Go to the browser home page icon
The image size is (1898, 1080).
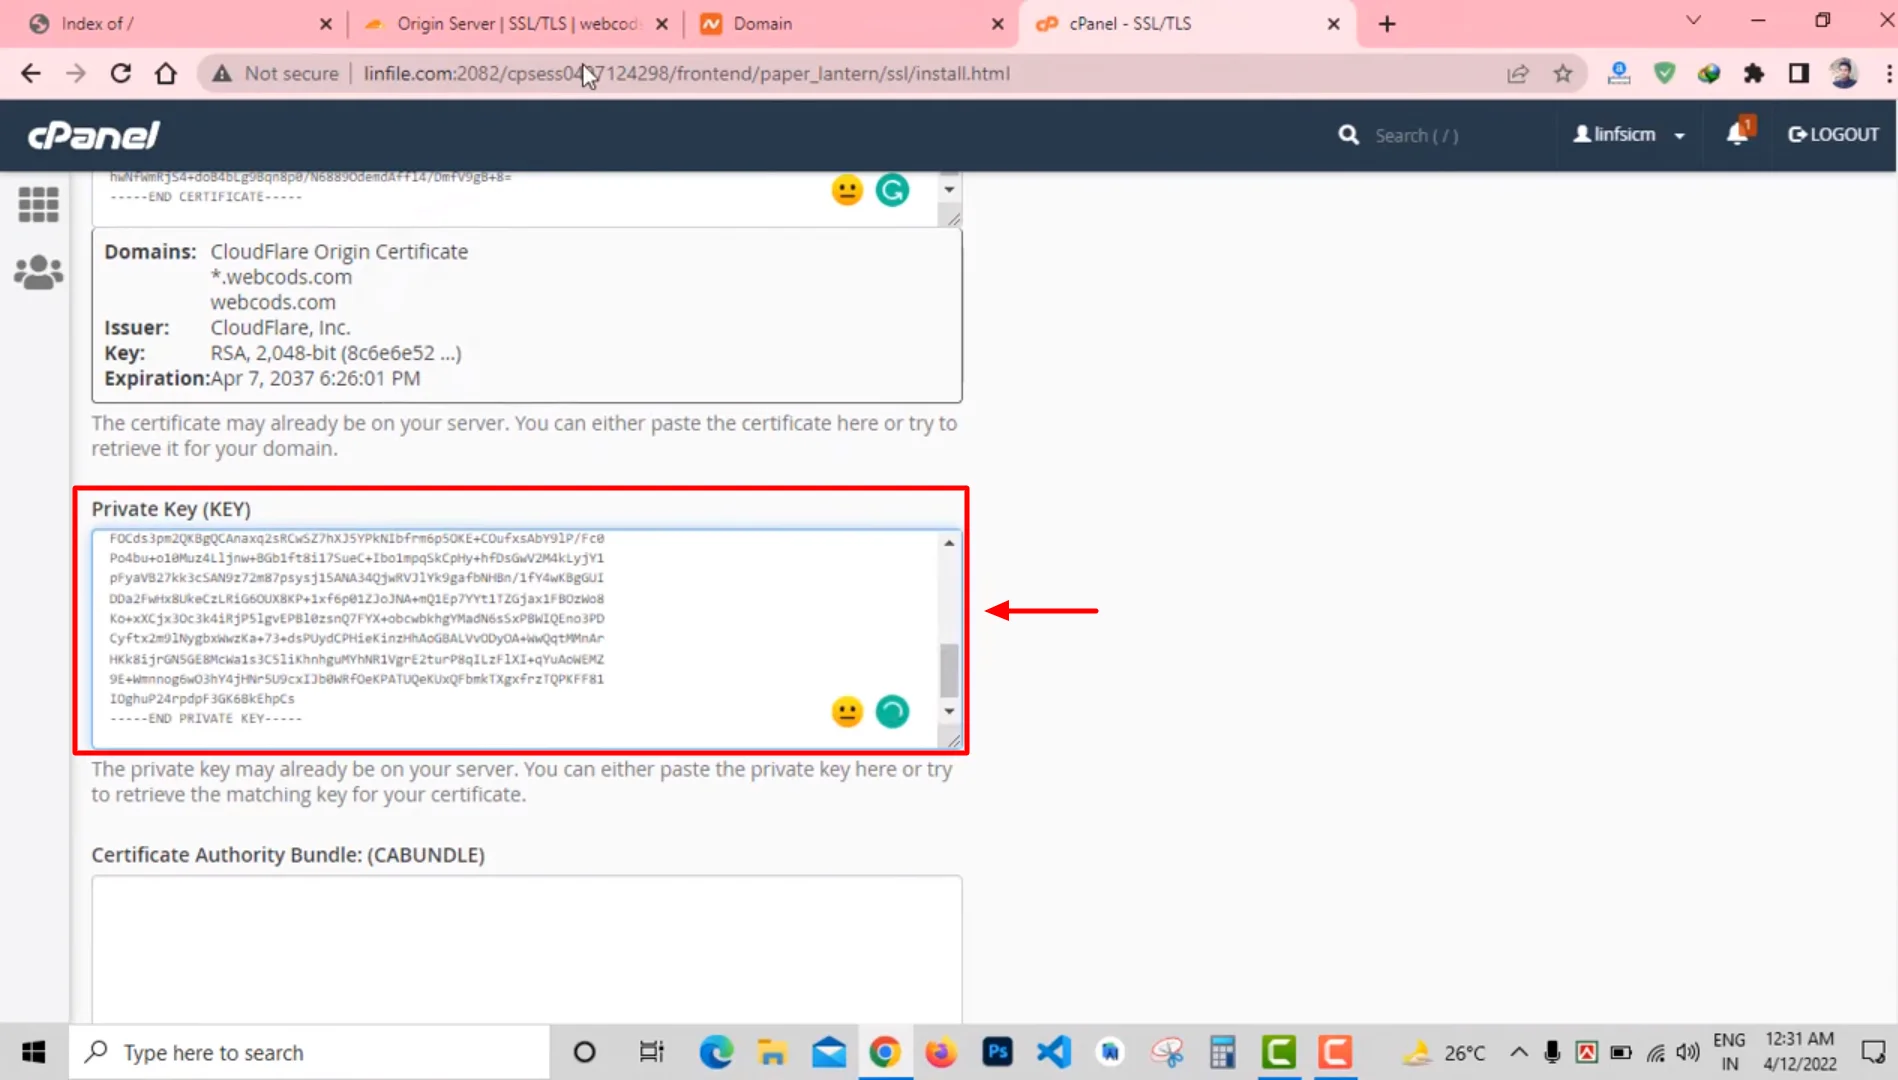click(x=166, y=73)
